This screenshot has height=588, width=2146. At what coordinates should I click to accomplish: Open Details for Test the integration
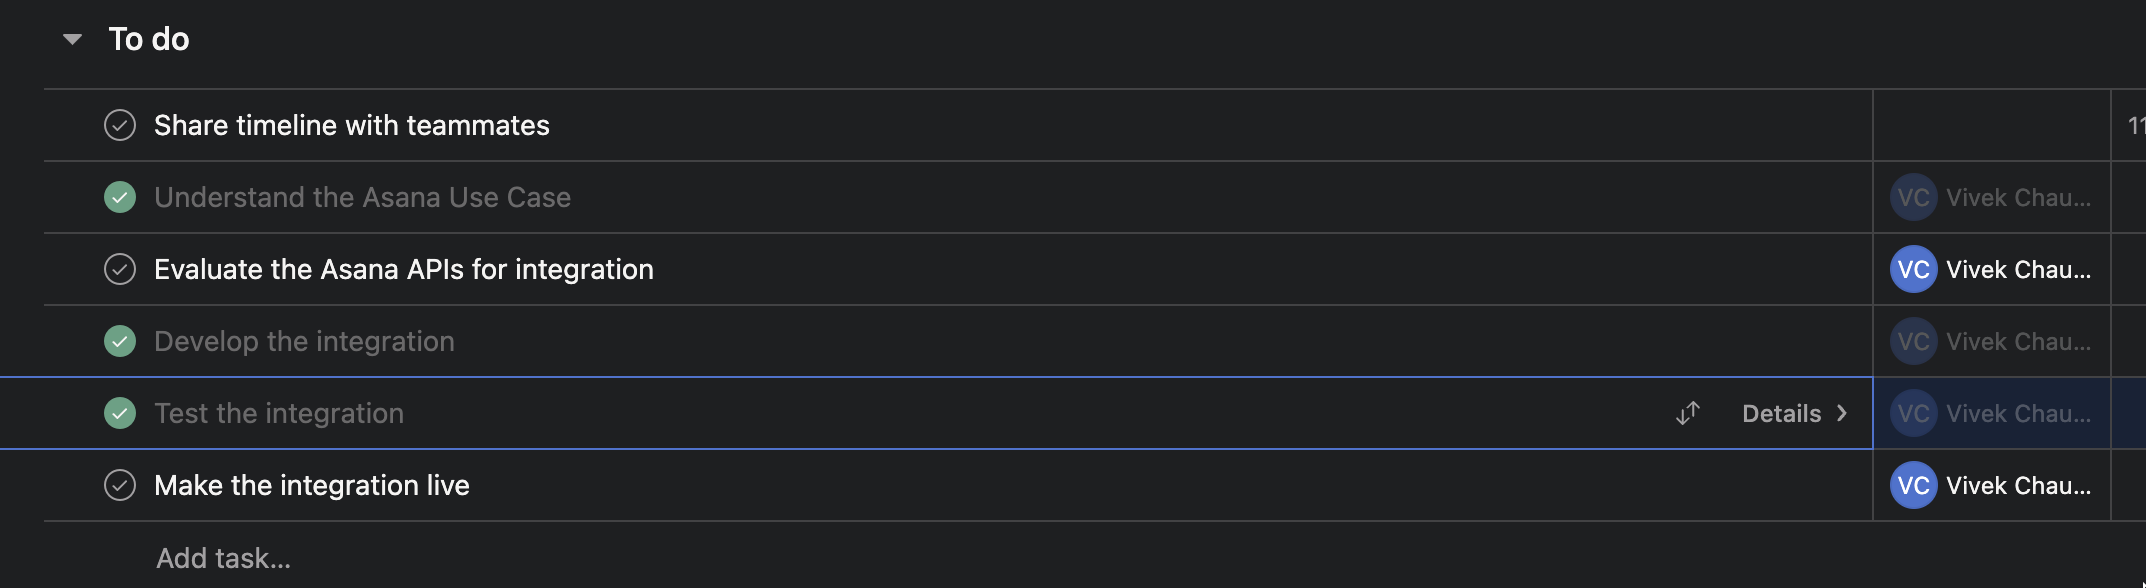pos(1781,414)
